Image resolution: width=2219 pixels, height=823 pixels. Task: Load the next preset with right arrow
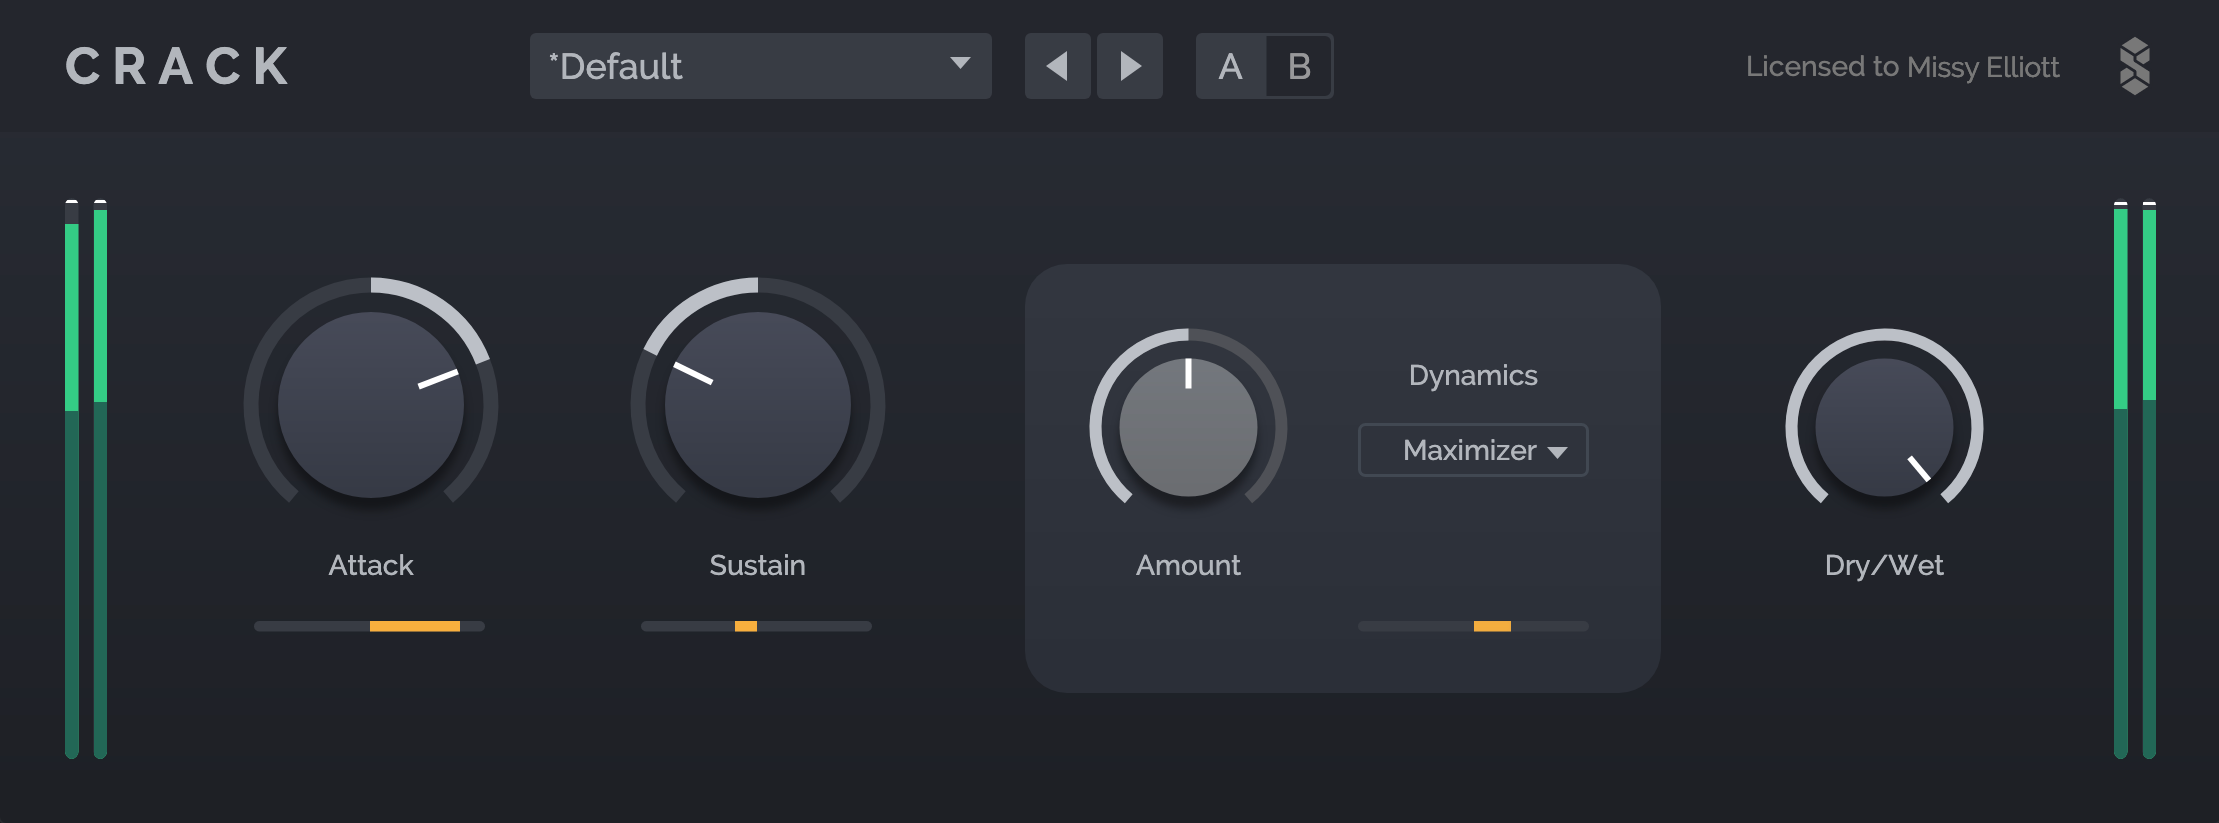(x=1130, y=66)
